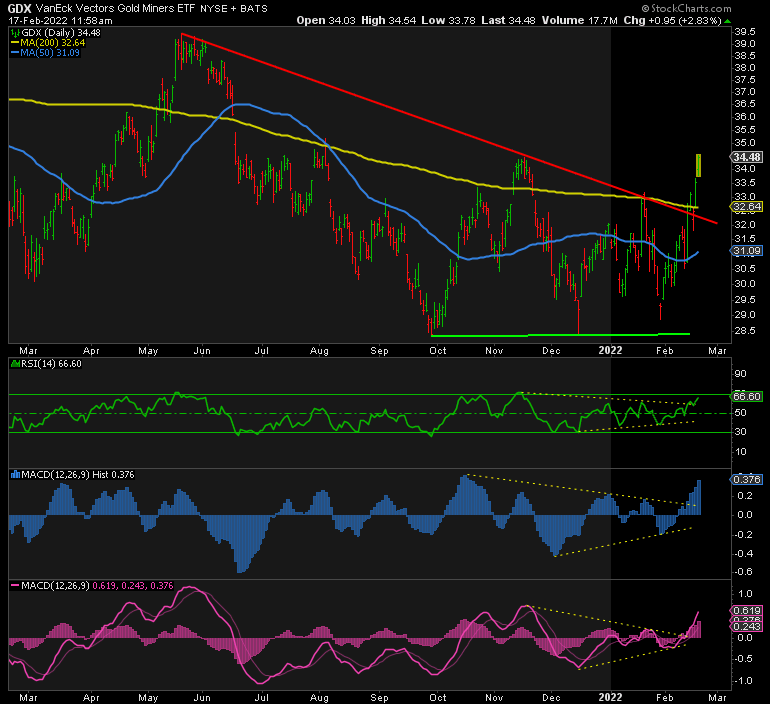
Task: Click the 10 label on RSI axis
Action: (741, 452)
